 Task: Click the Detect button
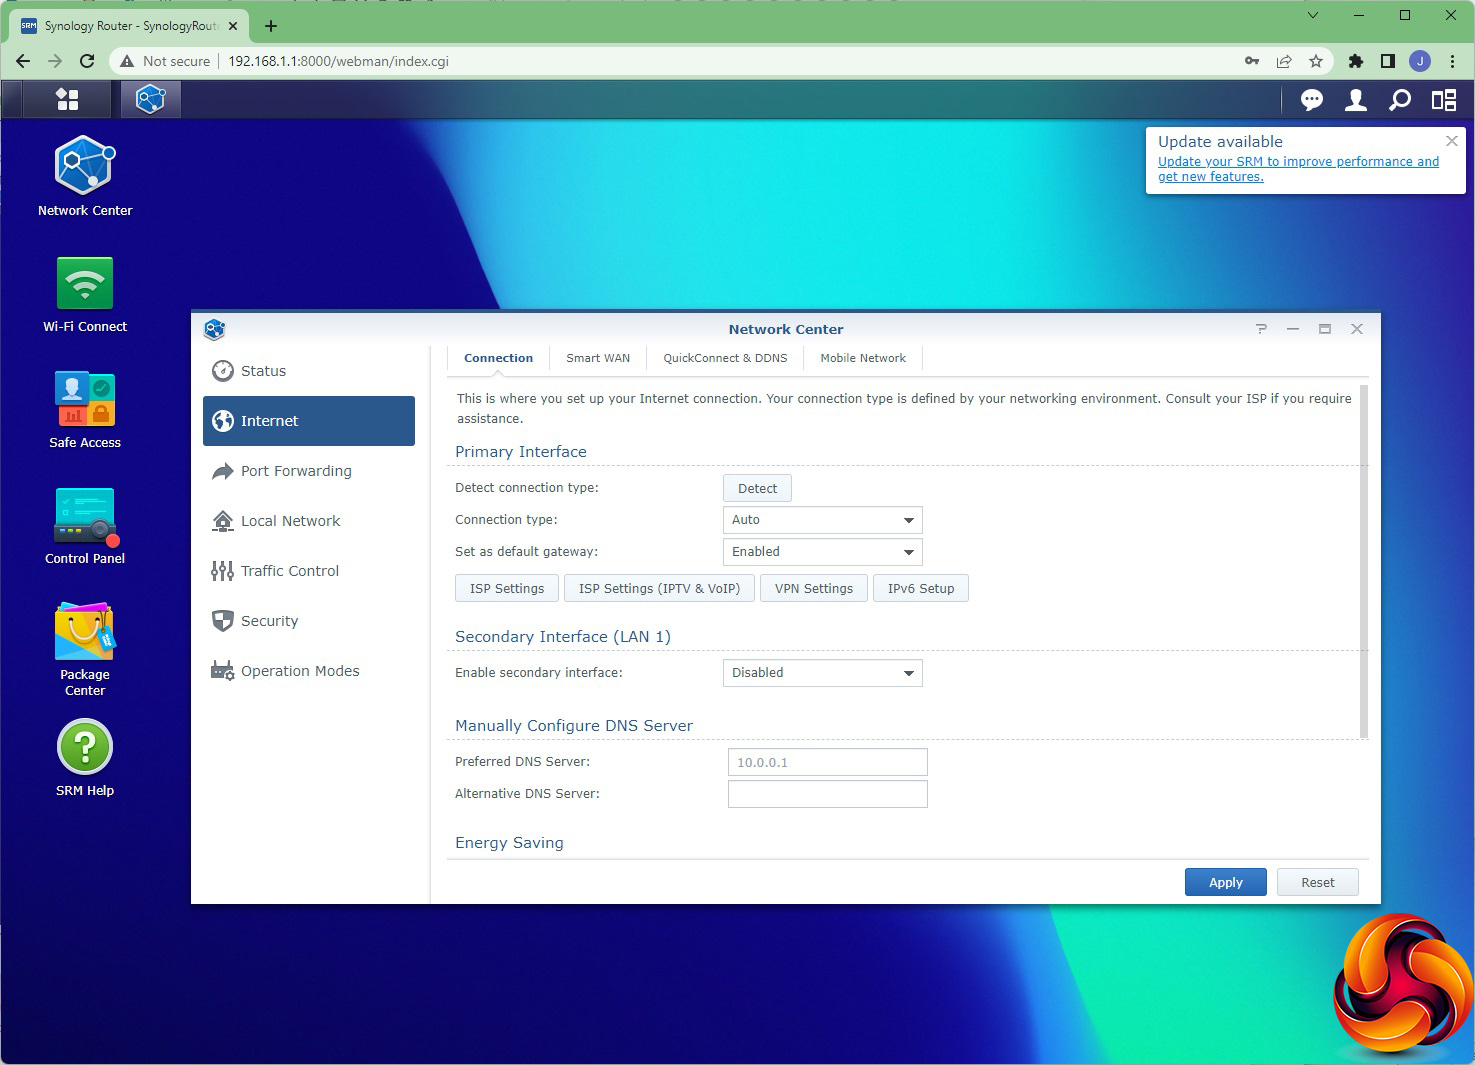757,488
